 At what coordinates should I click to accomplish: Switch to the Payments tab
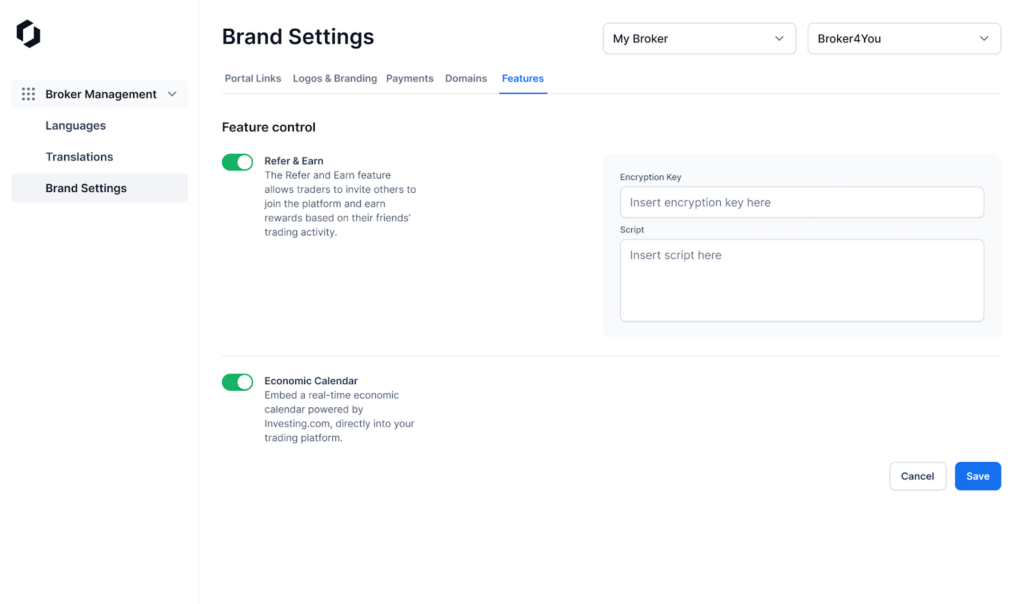[x=410, y=78]
